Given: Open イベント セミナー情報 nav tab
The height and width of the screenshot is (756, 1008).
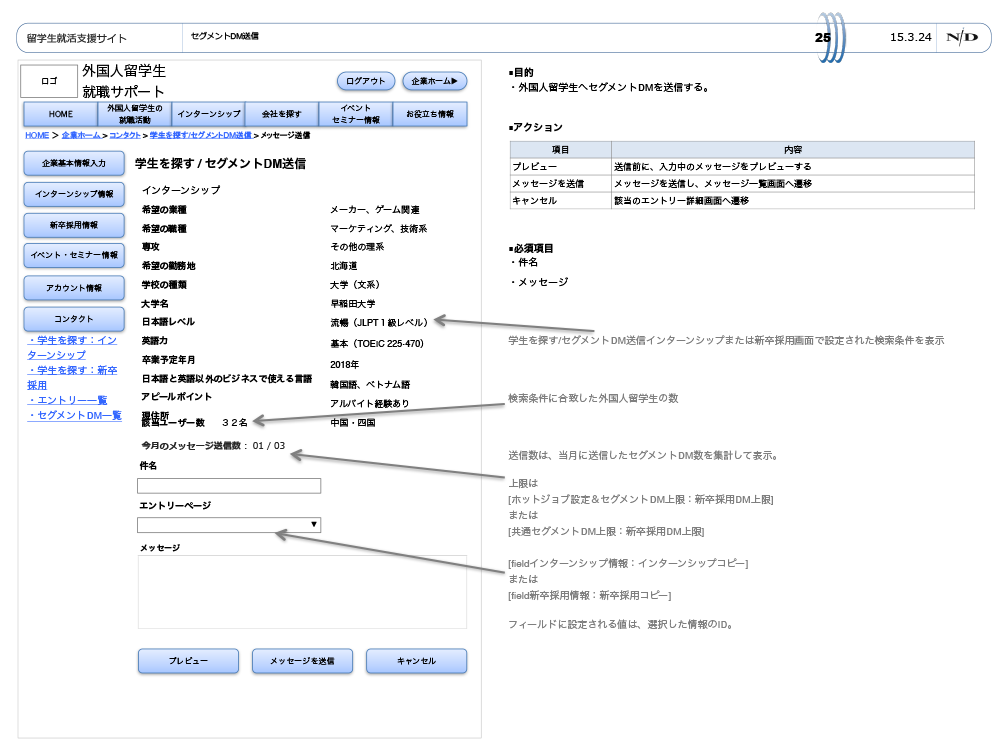Looking at the screenshot, I should [356, 114].
